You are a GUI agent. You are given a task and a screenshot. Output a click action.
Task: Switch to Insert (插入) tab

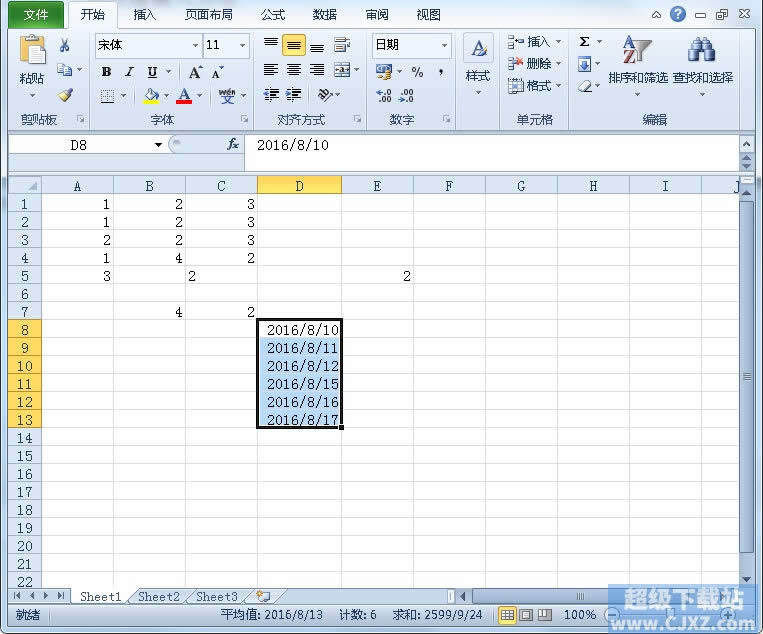pyautogui.click(x=145, y=15)
